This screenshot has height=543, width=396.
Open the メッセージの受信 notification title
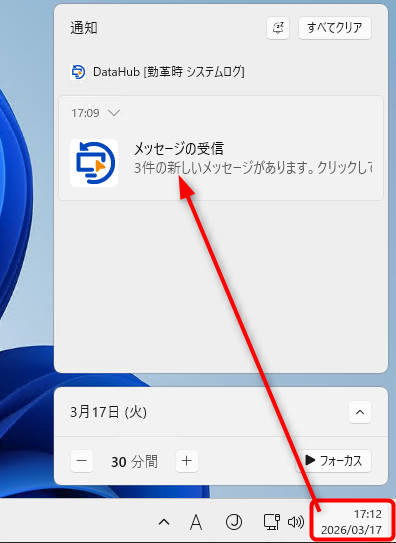click(179, 149)
